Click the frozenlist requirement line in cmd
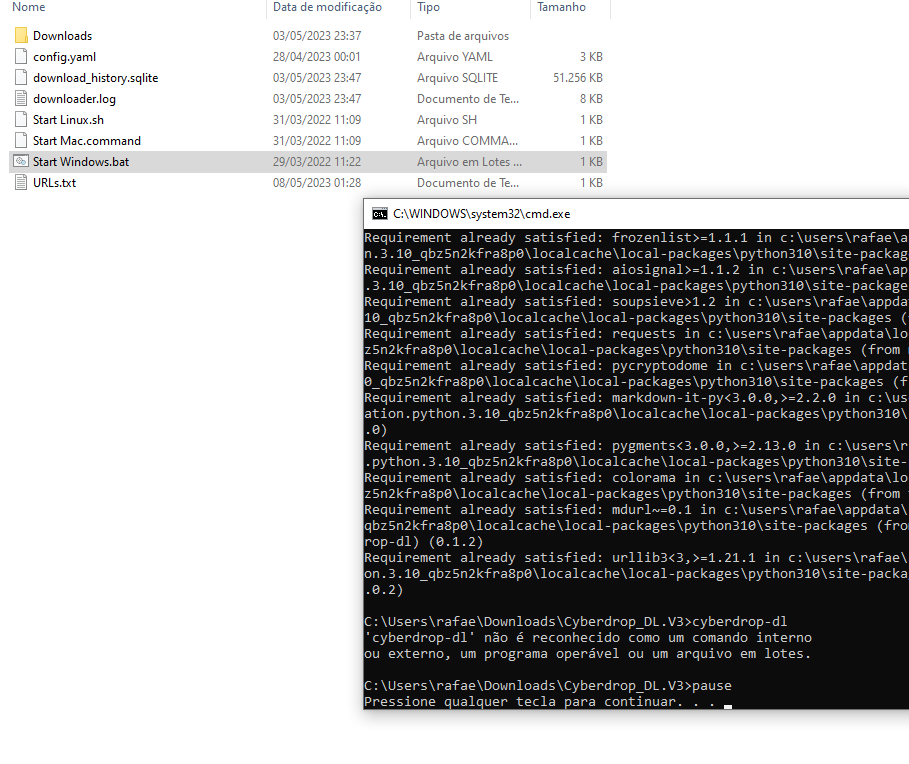The height and width of the screenshot is (764, 909). click(x=636, y=238)
